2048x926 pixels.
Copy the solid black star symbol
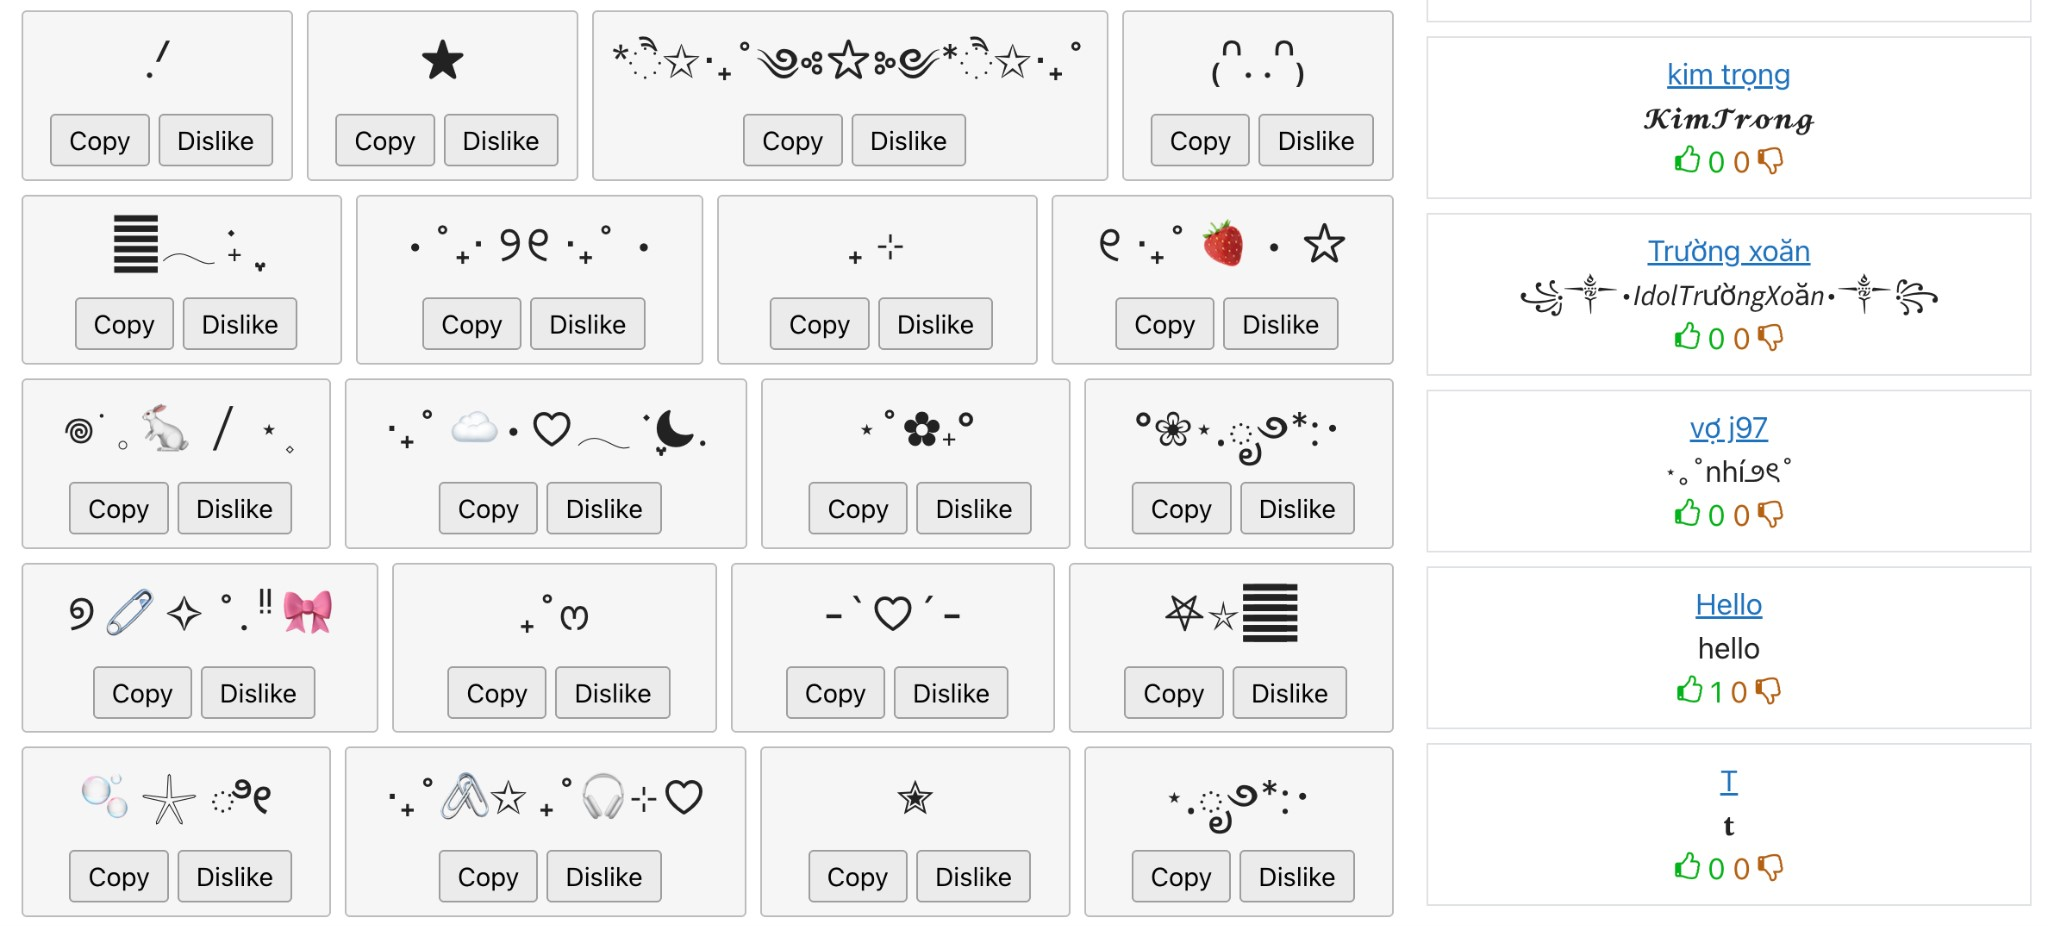point(384,141)
